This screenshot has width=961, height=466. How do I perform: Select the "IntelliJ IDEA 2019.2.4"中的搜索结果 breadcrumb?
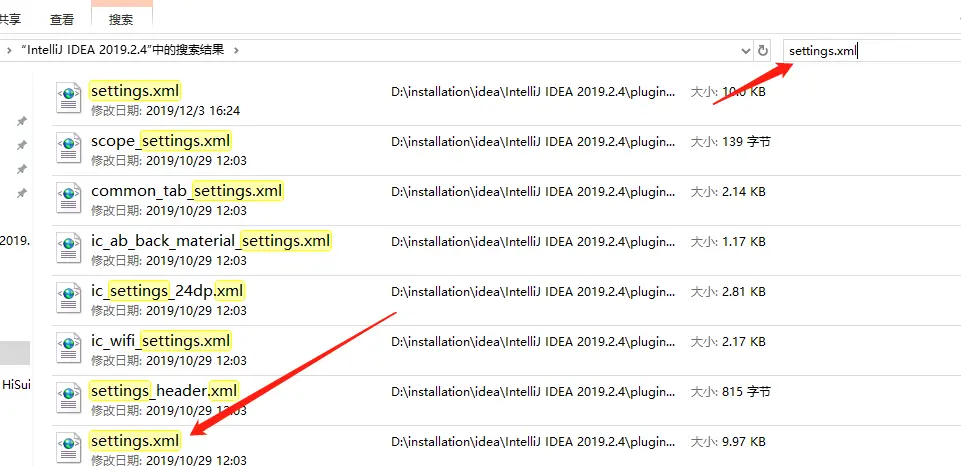click(123, 50)
